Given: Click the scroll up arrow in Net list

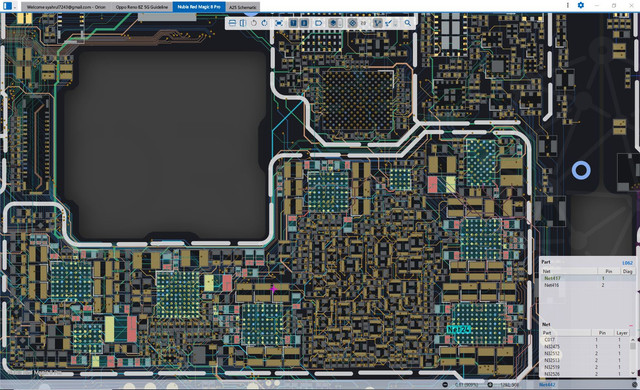Looking at the screenshot, I should (633, 339).
